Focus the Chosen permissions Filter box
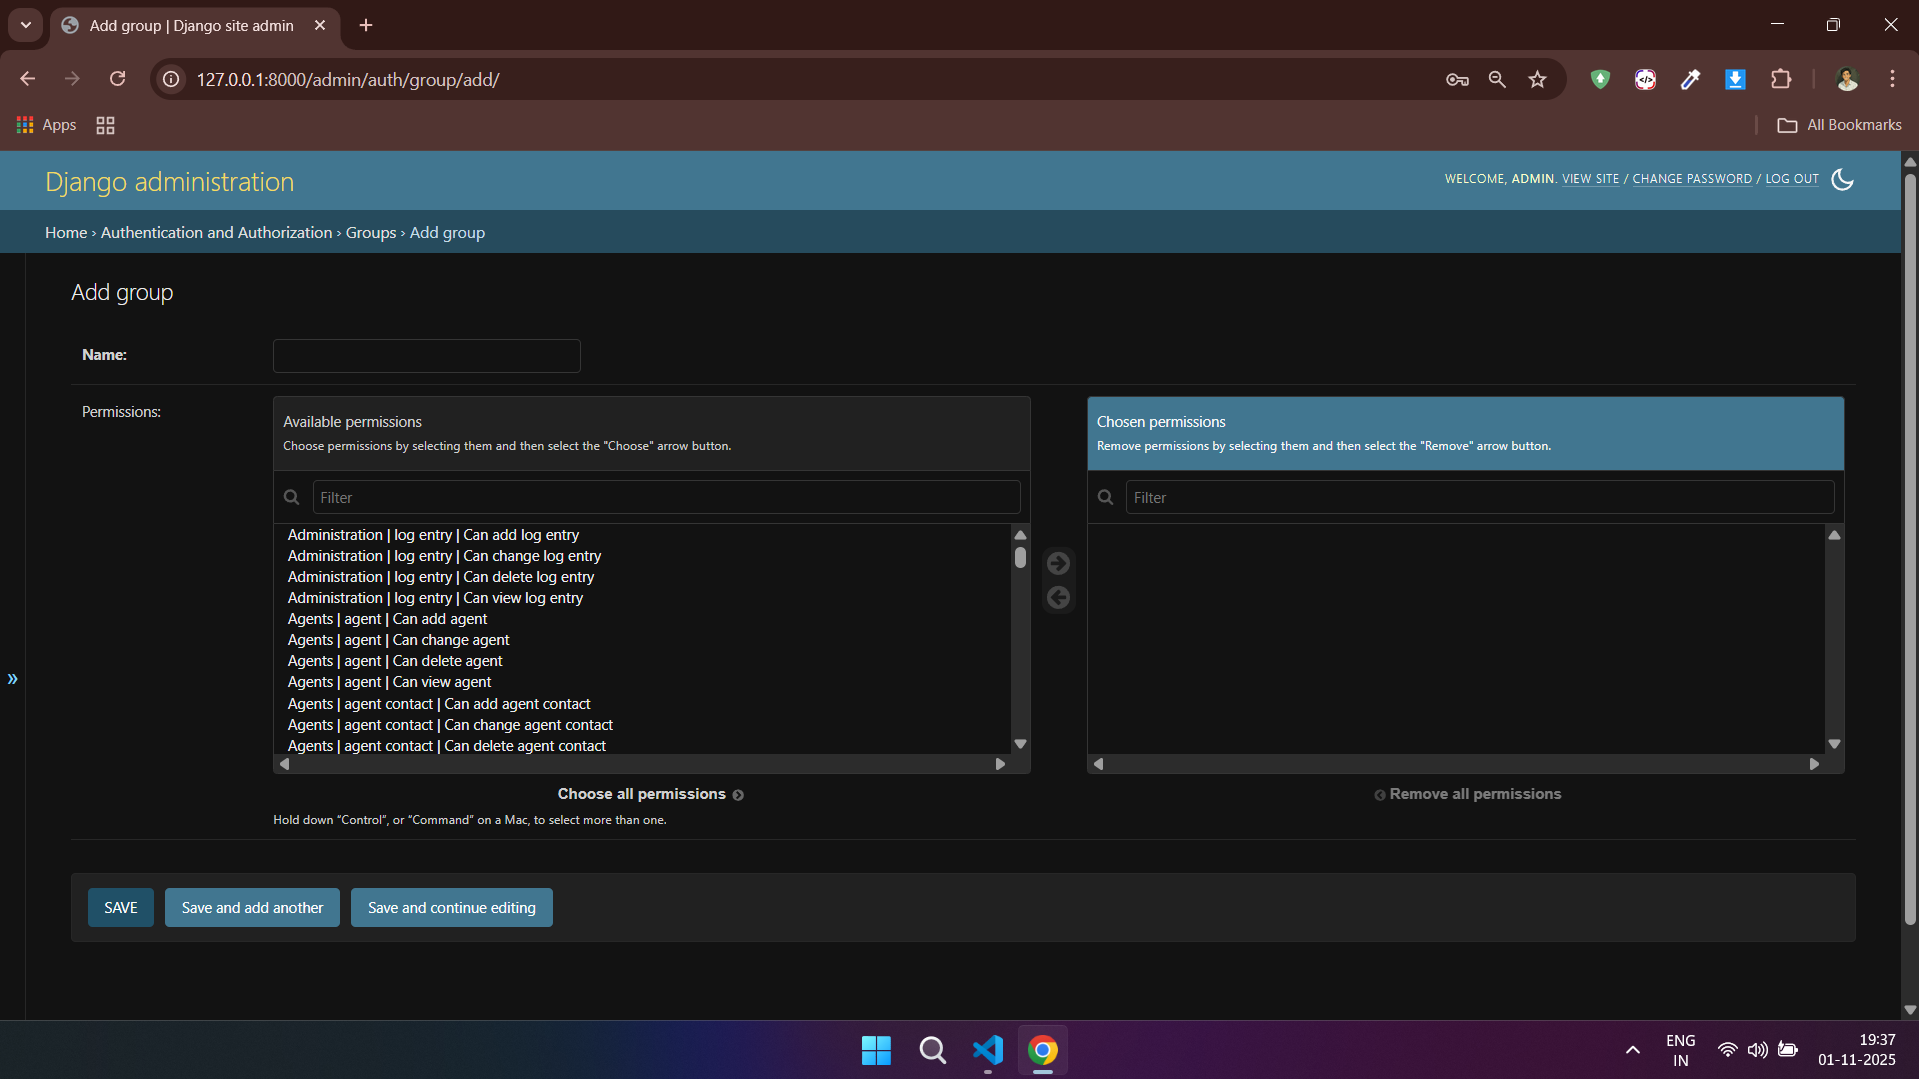 point(1480,497)
